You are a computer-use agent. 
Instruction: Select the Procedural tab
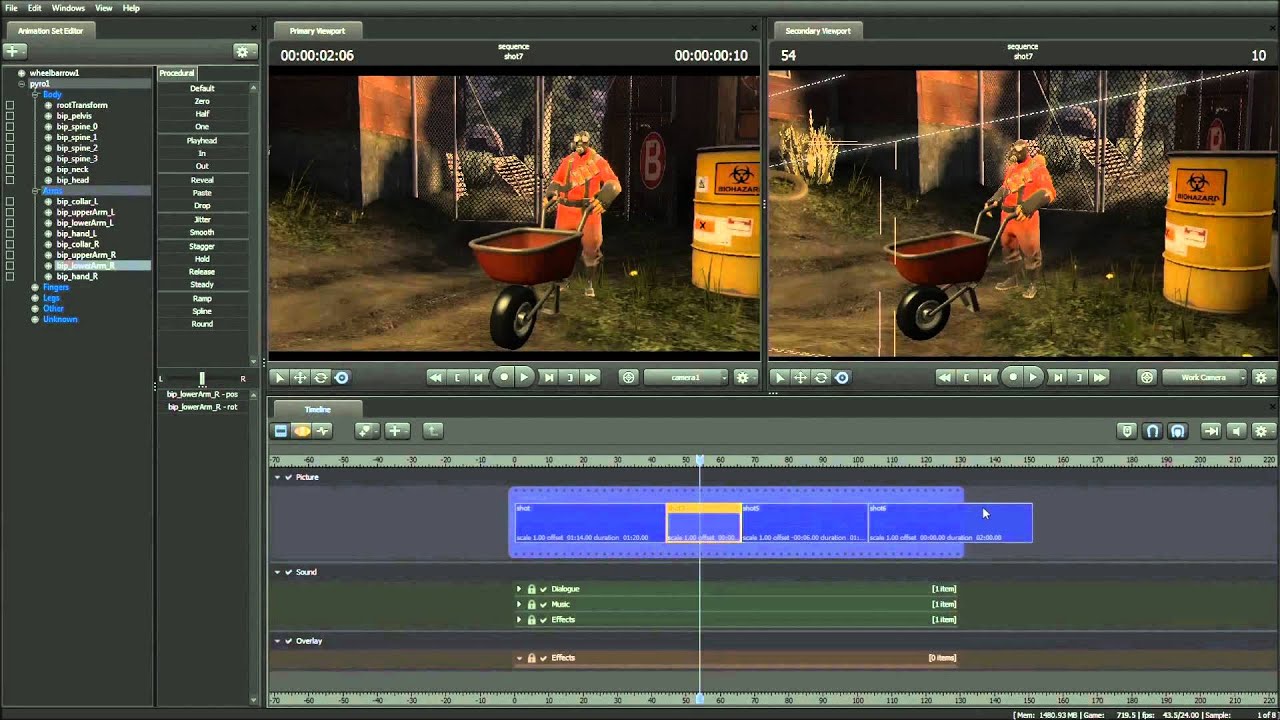177,73
